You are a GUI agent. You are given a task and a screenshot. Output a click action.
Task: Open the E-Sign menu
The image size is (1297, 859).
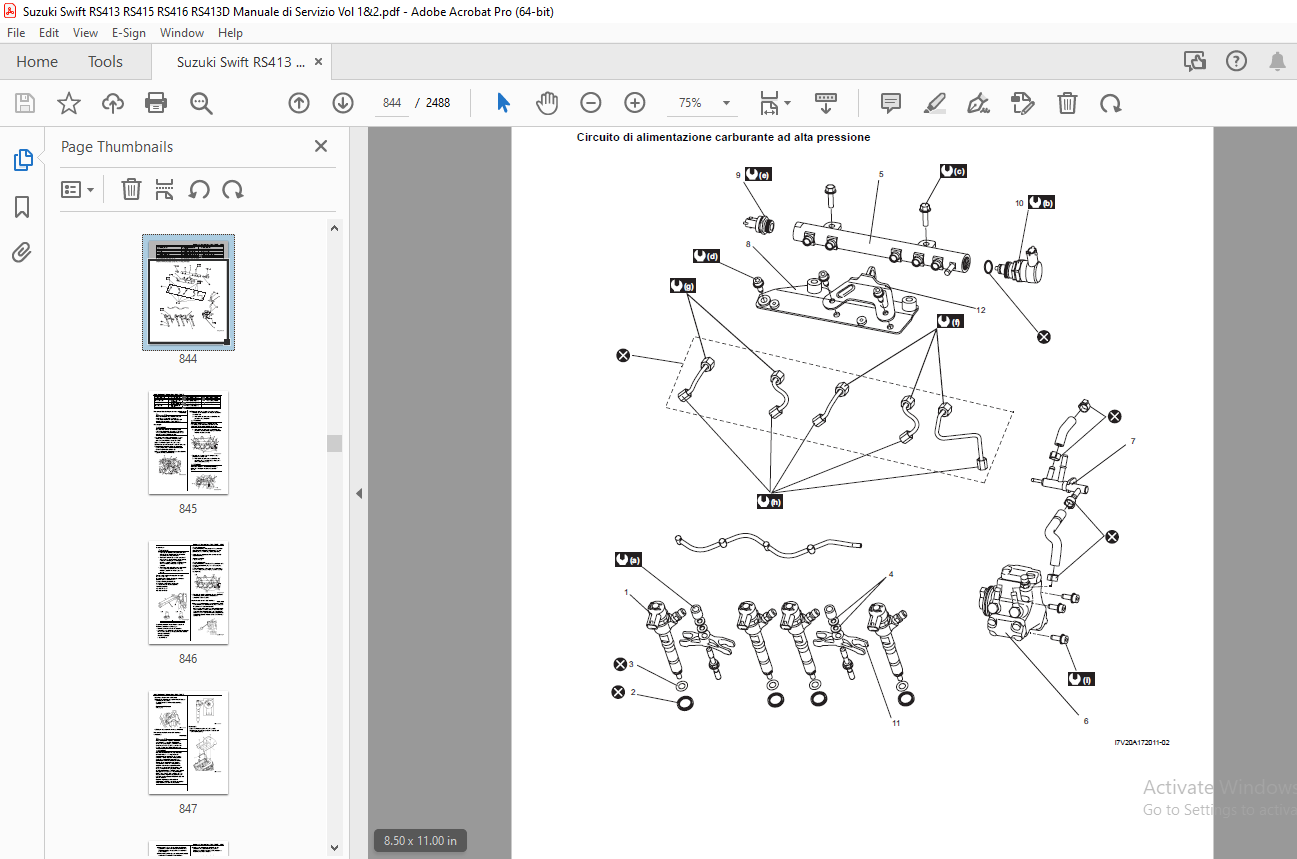click(x=129, y=33)
